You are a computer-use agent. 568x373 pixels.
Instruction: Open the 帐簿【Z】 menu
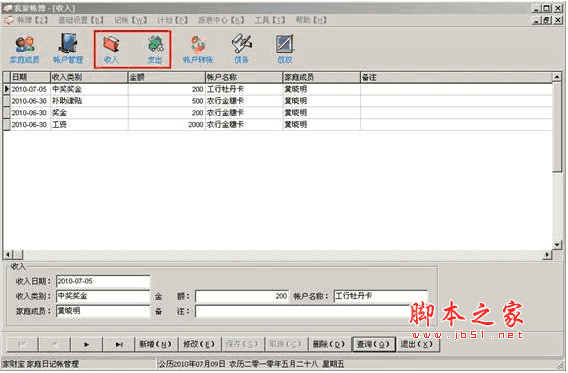pos(32,20)
